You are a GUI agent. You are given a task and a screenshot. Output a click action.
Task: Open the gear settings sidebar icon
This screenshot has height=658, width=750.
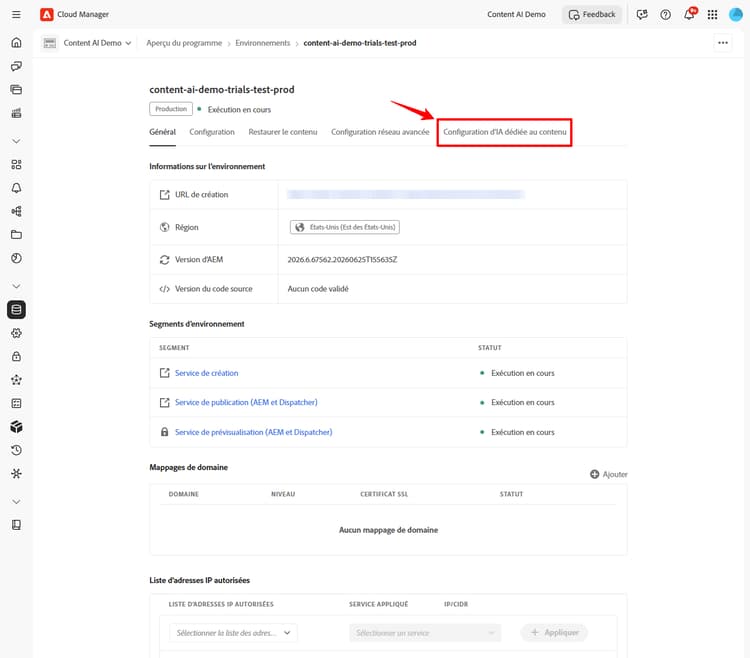[16, 333]
